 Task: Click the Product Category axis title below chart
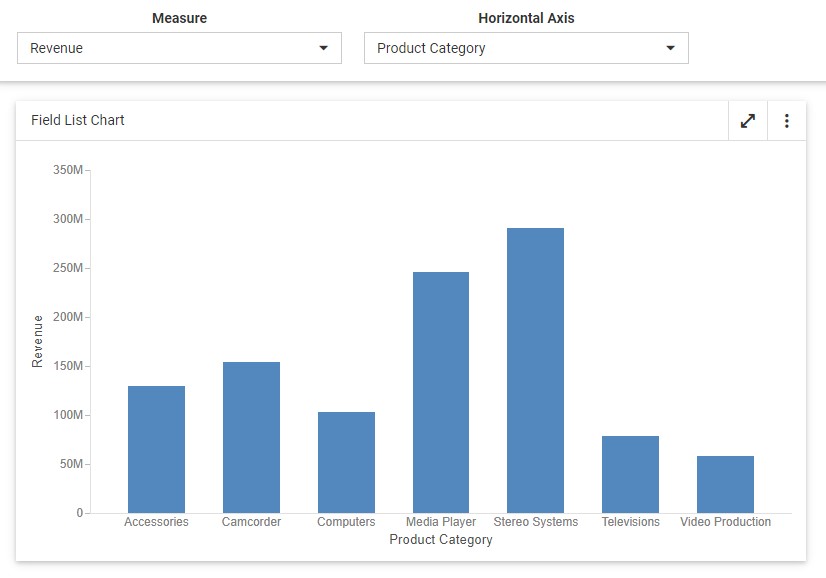441,540
